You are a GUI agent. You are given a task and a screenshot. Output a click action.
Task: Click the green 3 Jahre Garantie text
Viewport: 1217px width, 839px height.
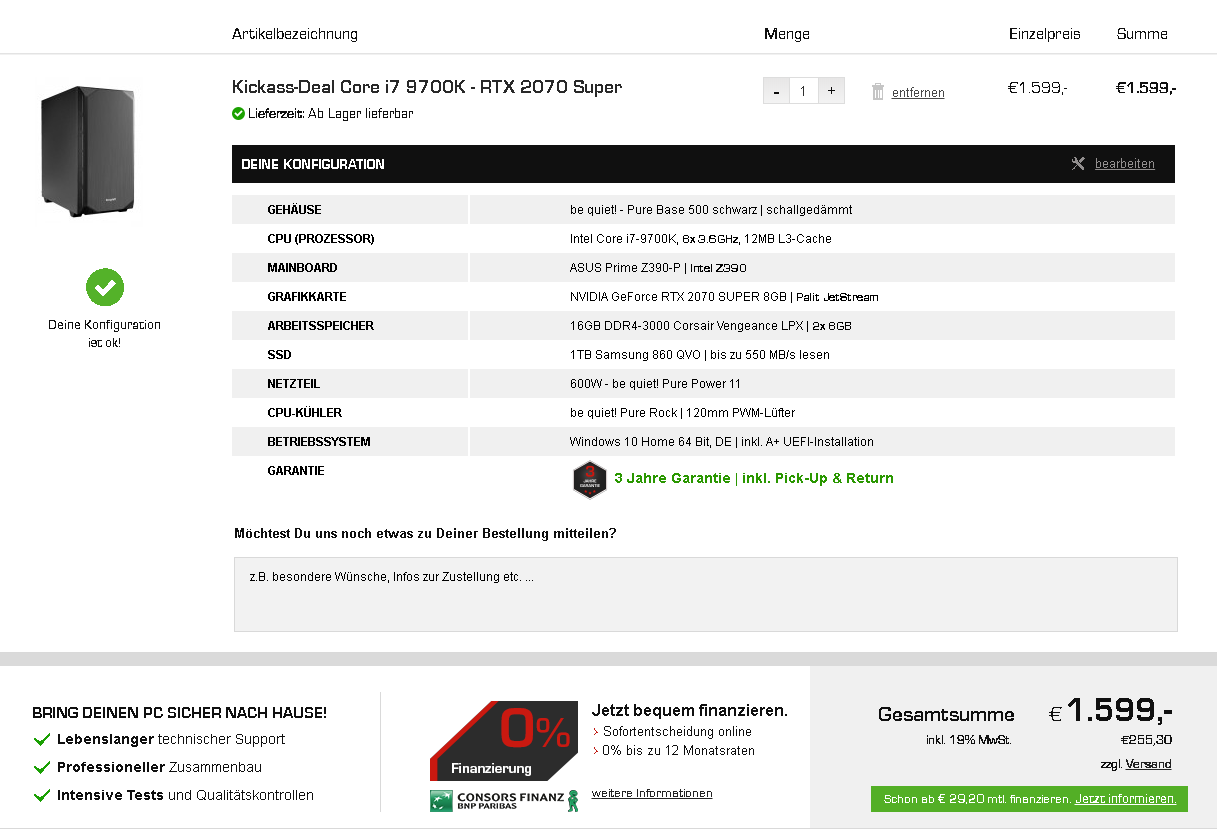tap(754, 478)
